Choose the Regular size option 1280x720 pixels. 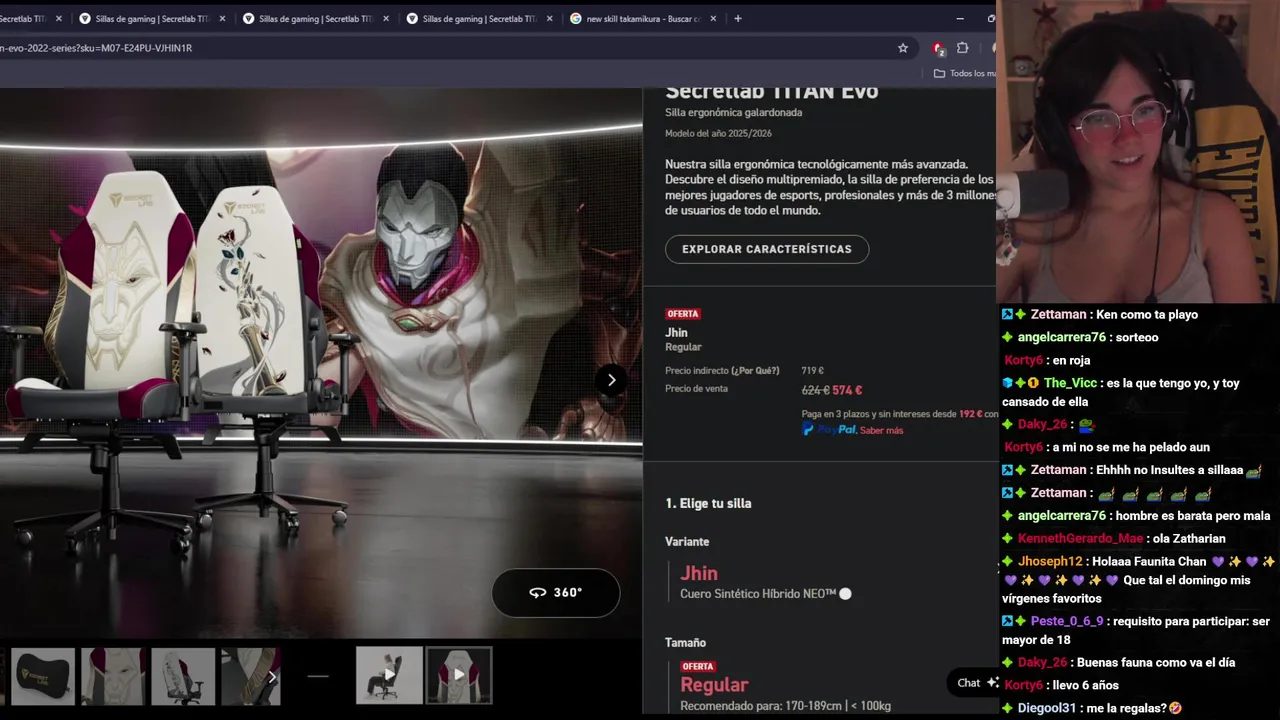714,685
